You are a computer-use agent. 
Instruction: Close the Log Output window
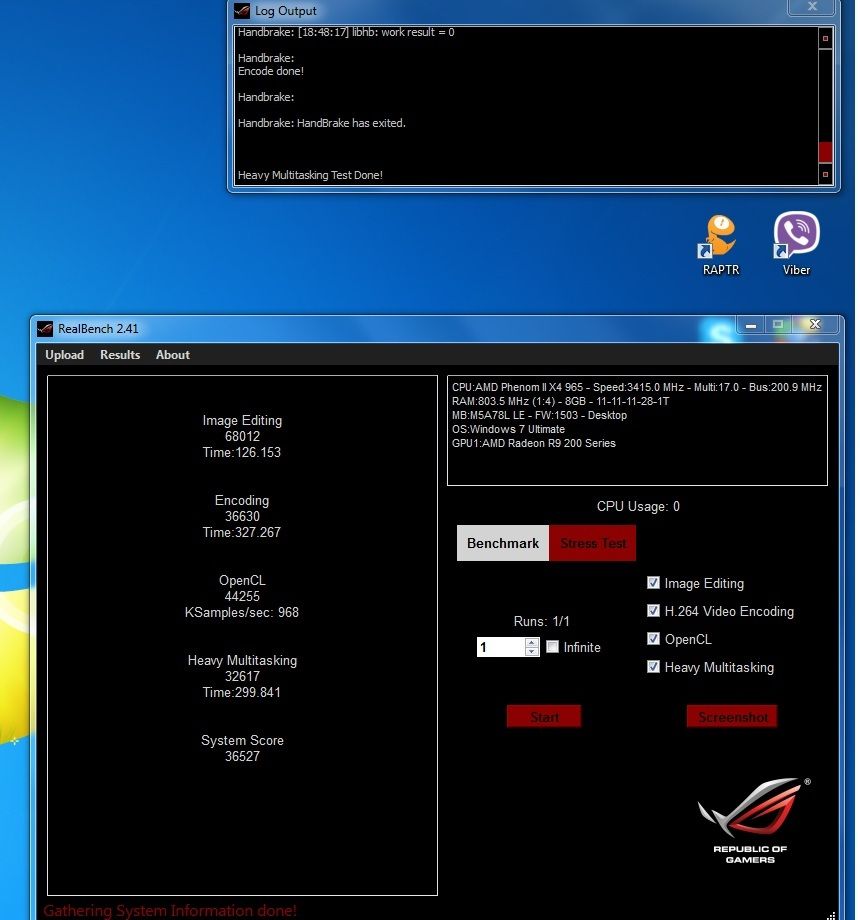pos(812,6)
